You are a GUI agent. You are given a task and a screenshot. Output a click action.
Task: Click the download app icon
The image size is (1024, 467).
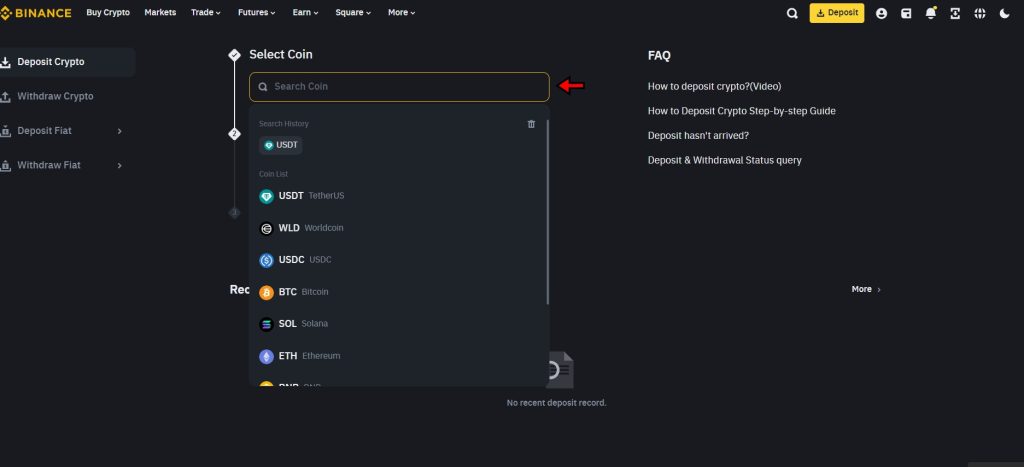(x=955, y=13)
